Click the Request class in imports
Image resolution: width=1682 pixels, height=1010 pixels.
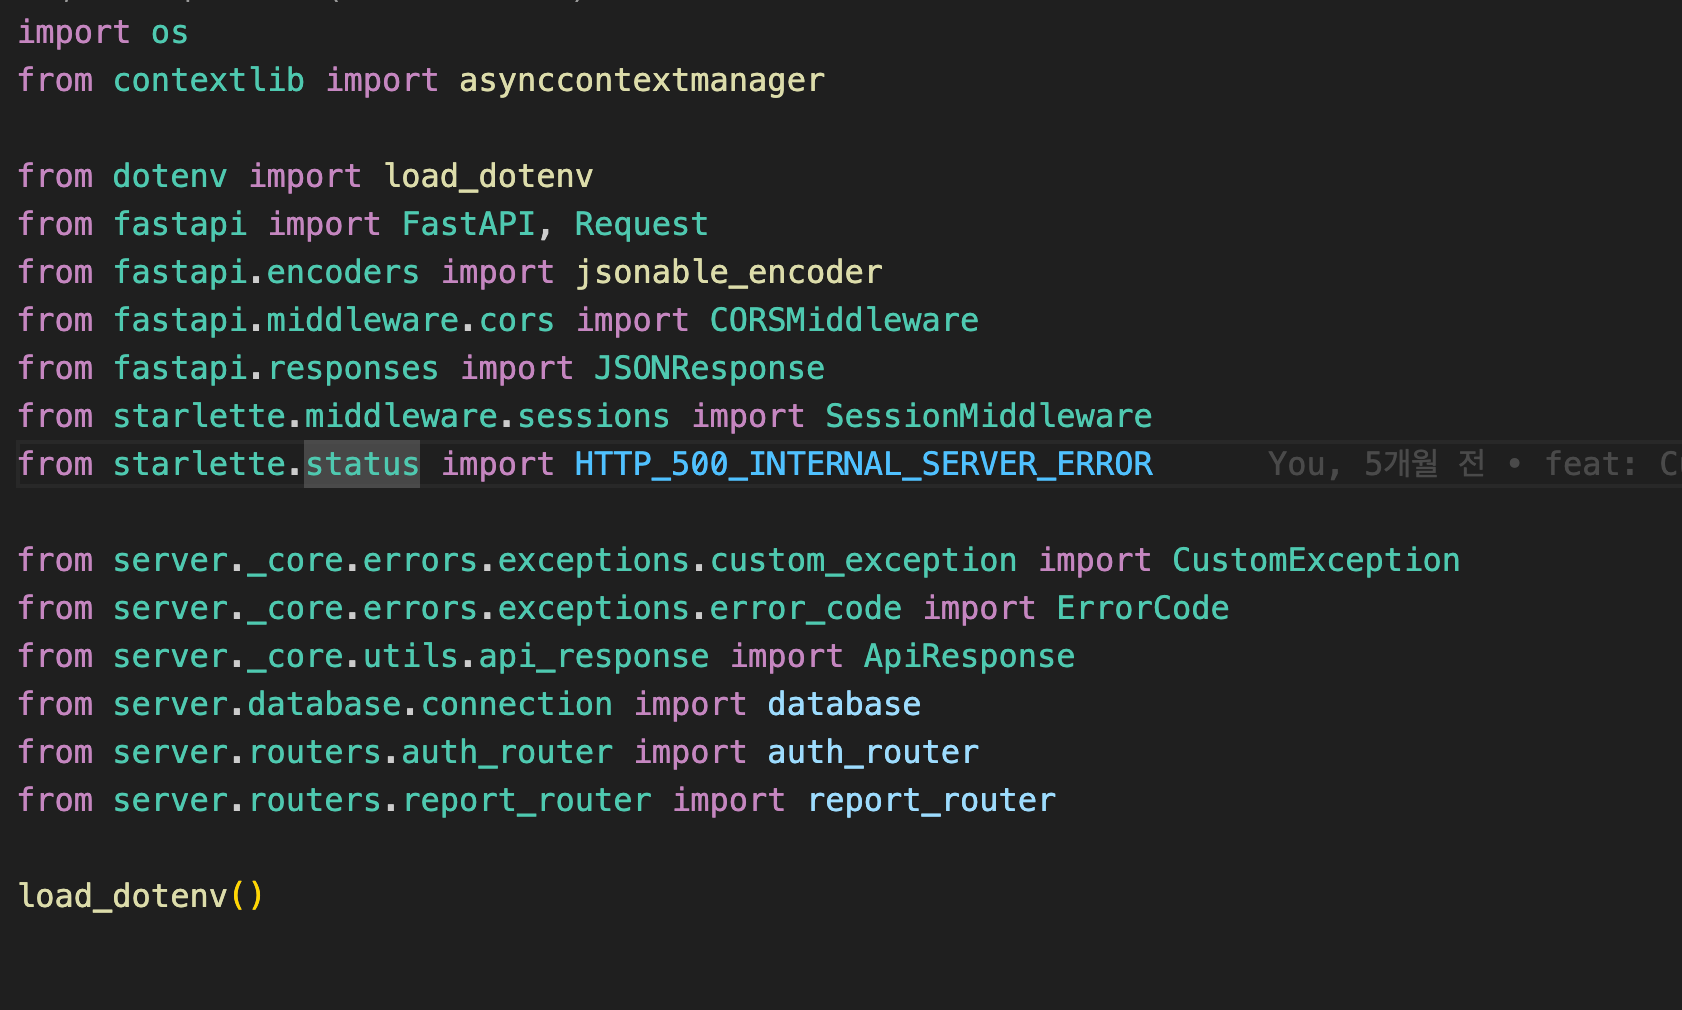tap(641, 224)
